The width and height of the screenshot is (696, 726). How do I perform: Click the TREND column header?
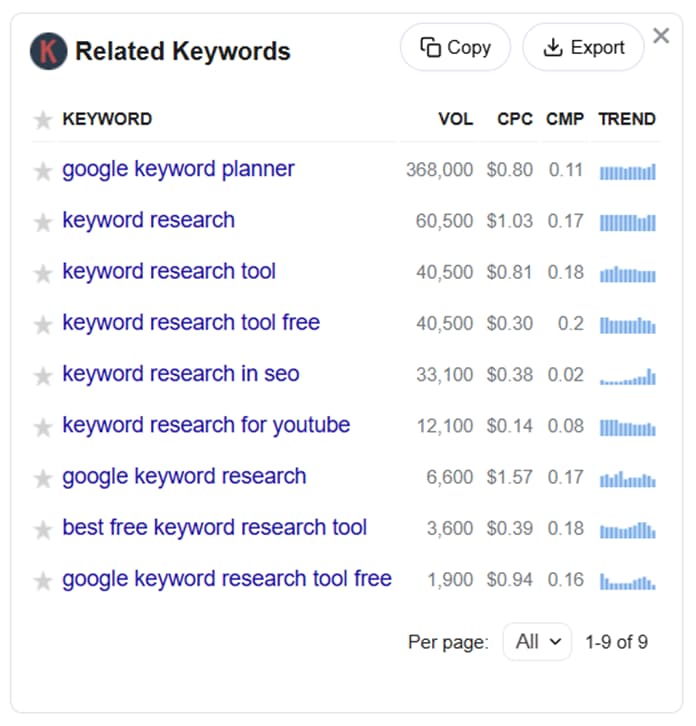627,119
